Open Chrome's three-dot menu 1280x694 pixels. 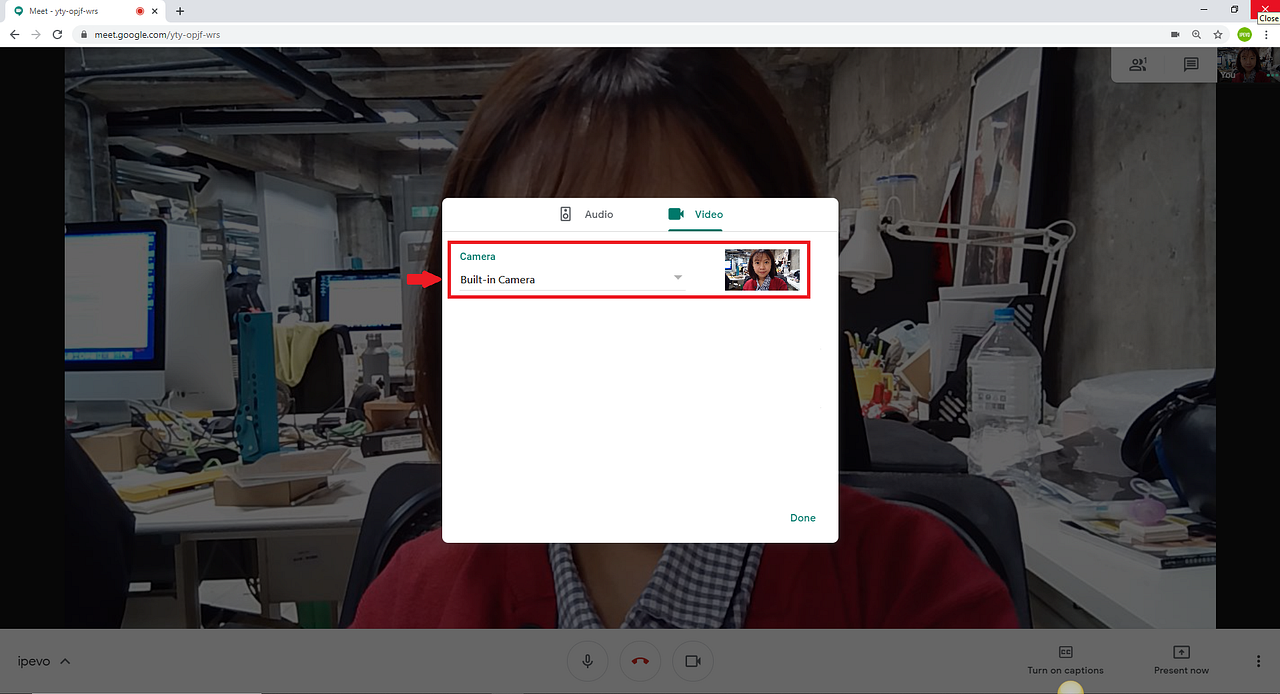pyautogui.click(x=1266, y=34)
